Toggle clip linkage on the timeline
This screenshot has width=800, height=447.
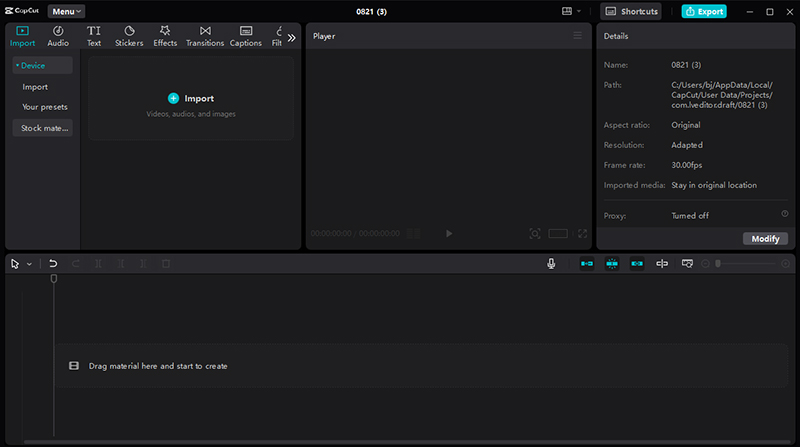pos(637,264)
